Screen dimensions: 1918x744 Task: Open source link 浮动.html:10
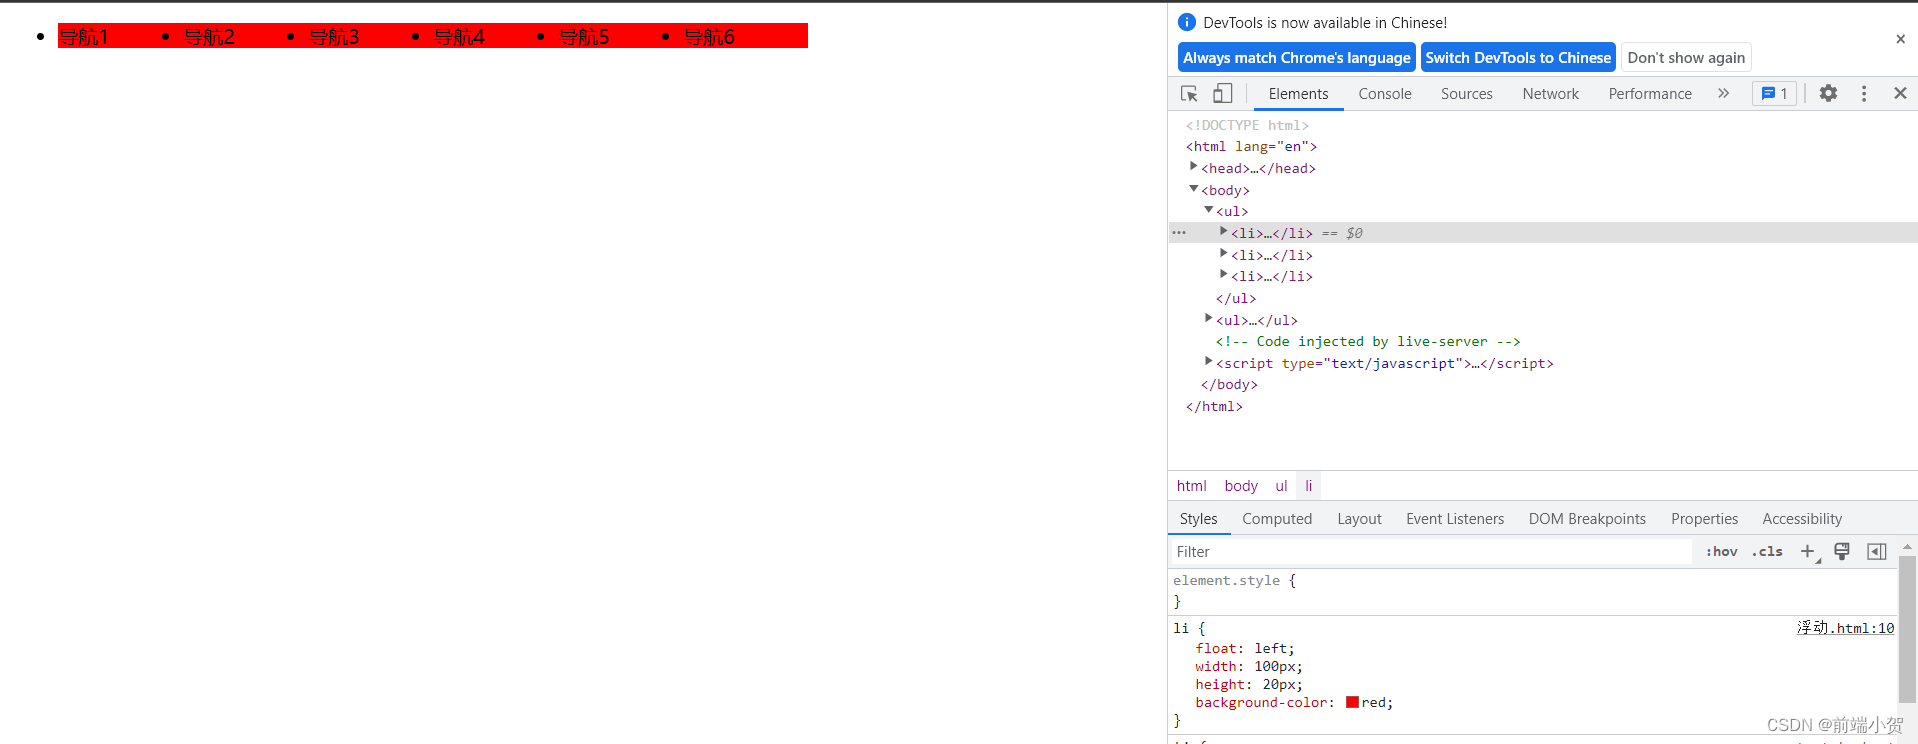point(1845,628)
